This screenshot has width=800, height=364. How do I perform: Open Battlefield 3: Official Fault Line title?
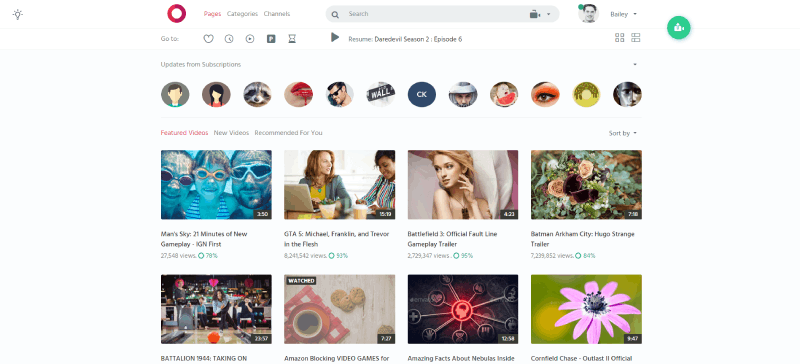tap(453, 239)
